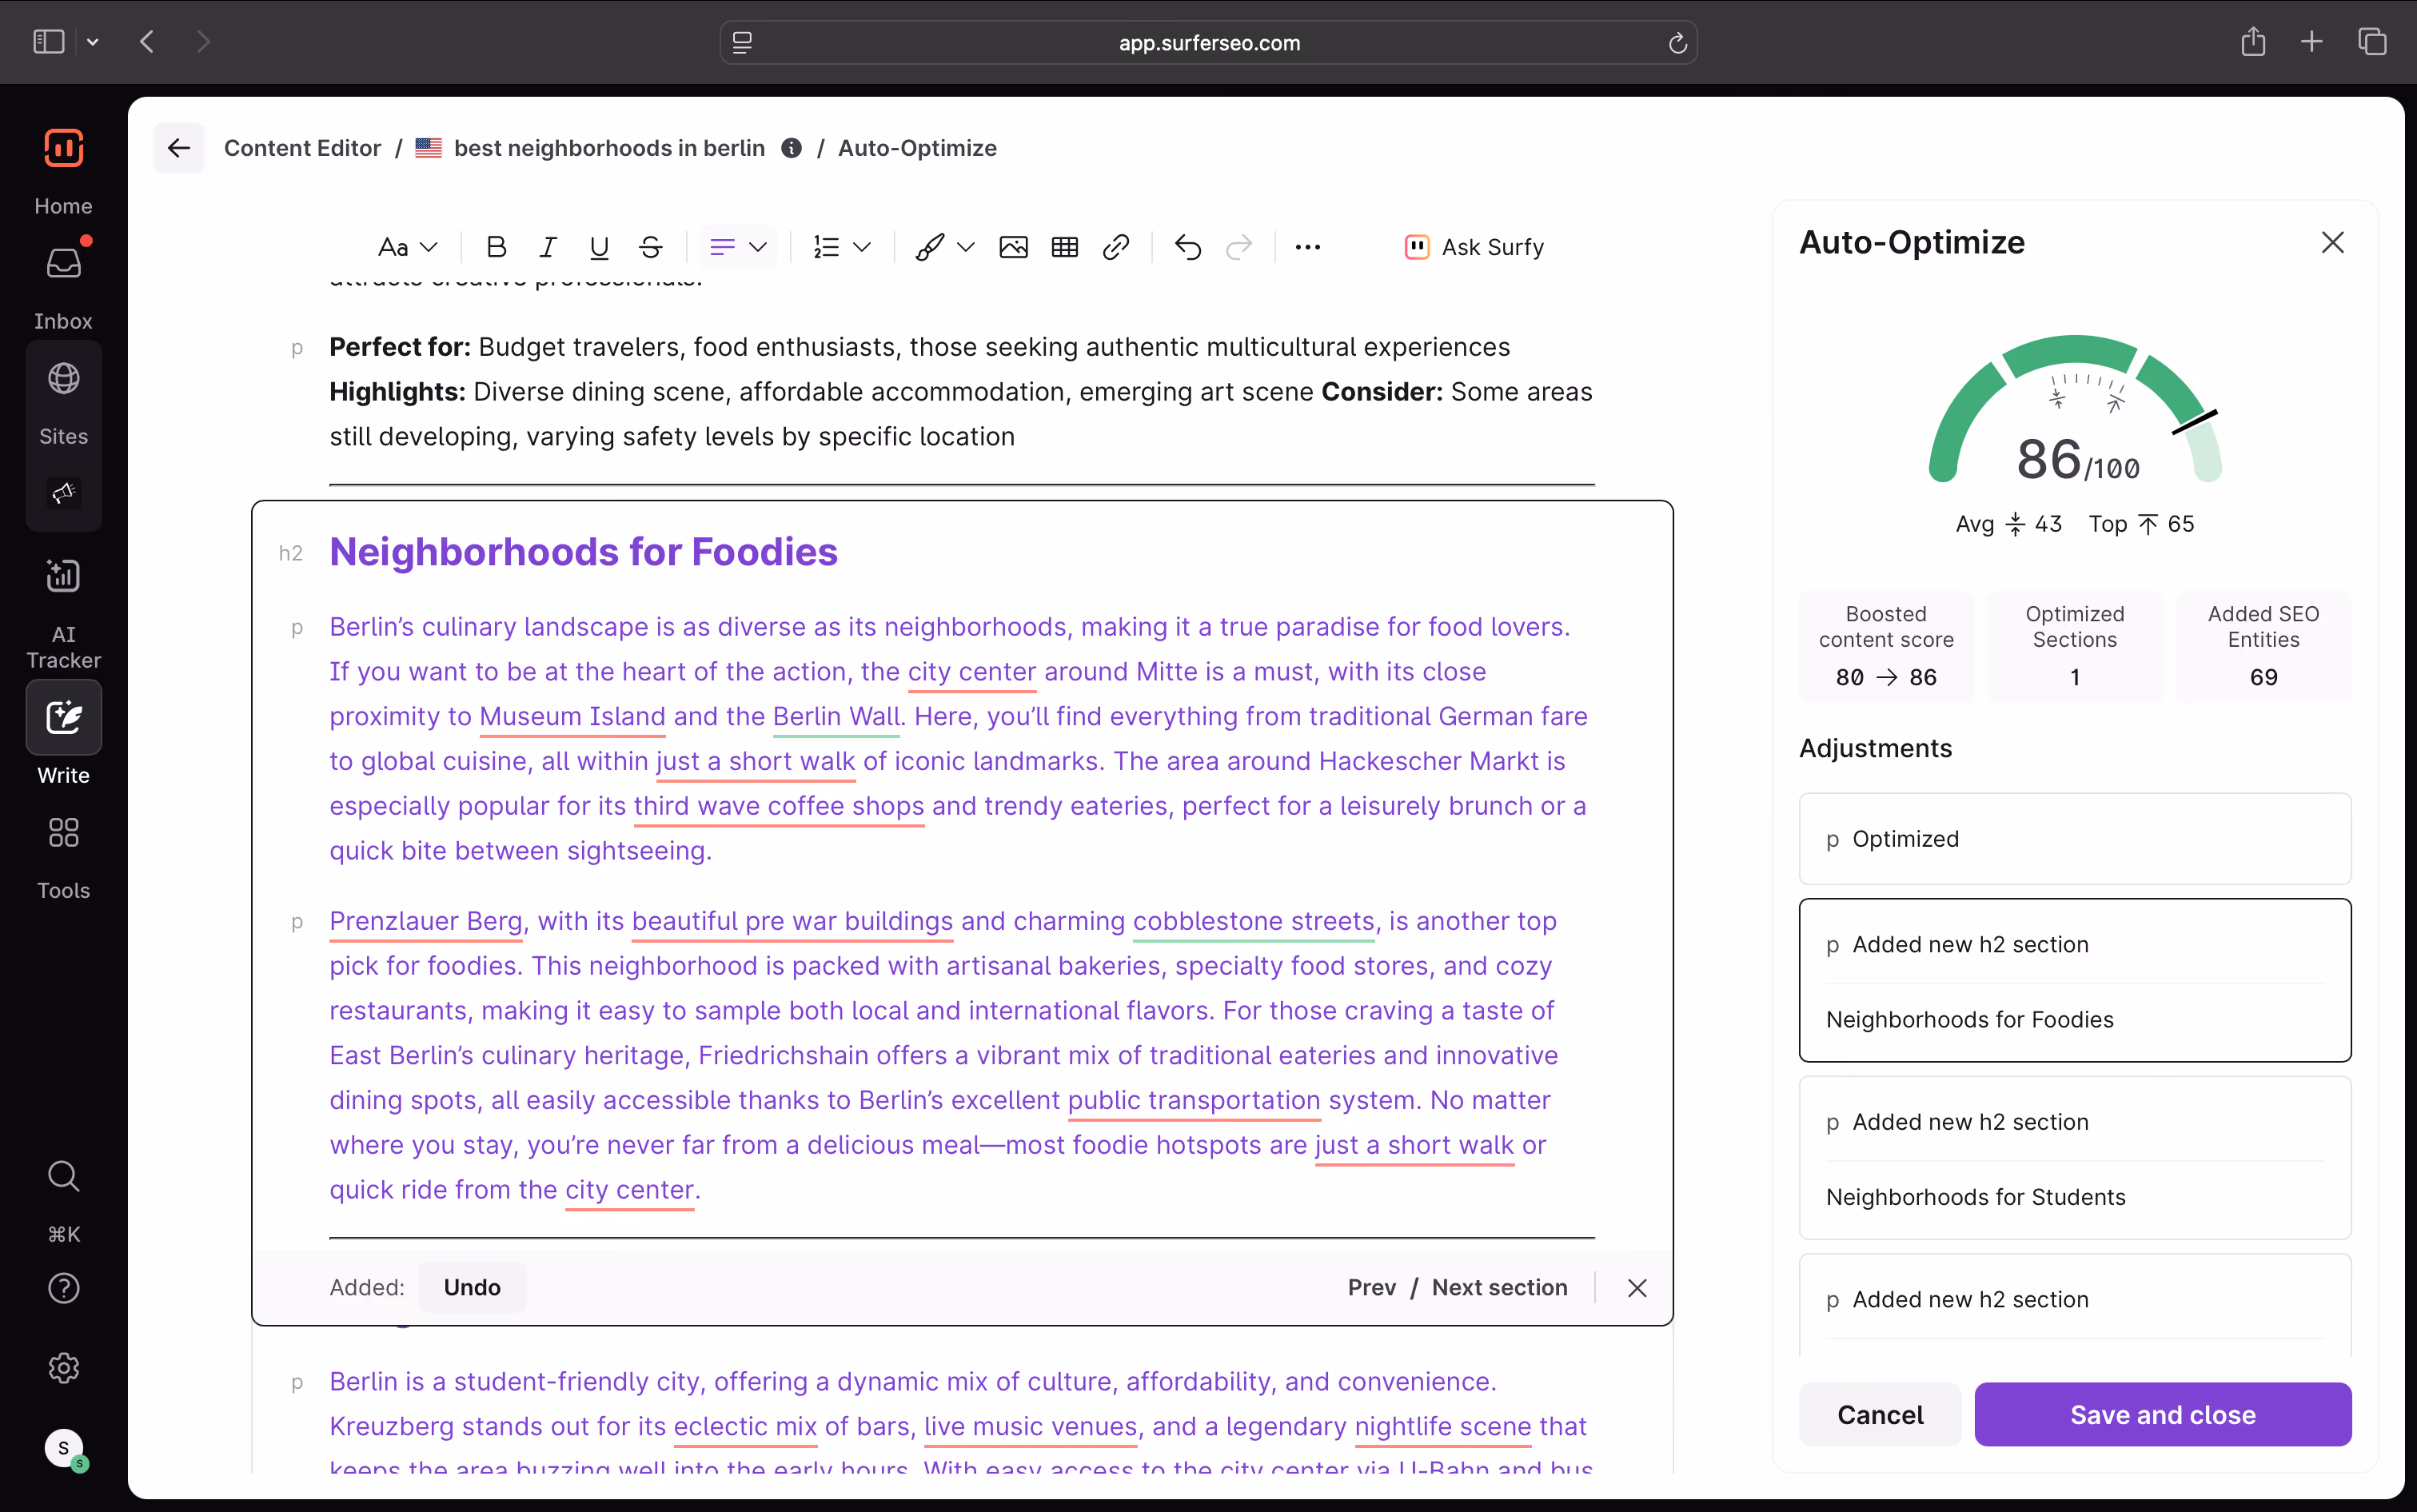Viewport: 2417px width, 1512px height.
Task: Insert an image with the image icon
Action: [x=1013, y=247]
